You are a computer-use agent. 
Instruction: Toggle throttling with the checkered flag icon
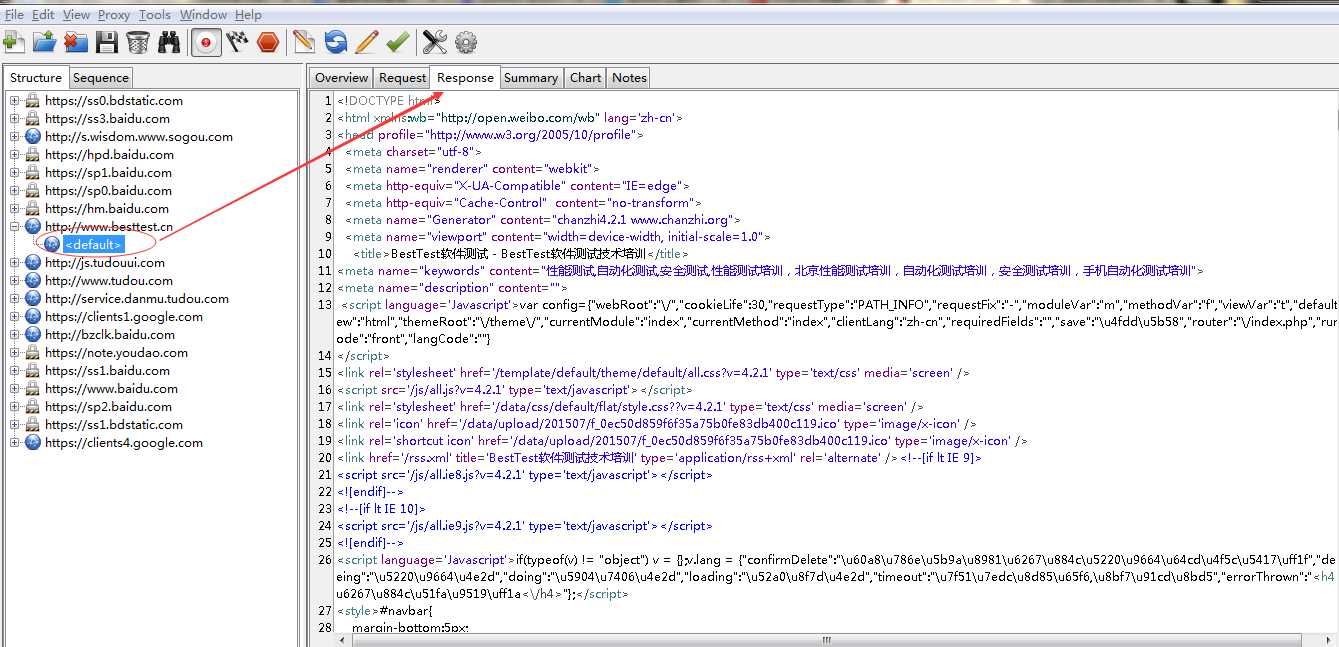(x=237, y=42)
